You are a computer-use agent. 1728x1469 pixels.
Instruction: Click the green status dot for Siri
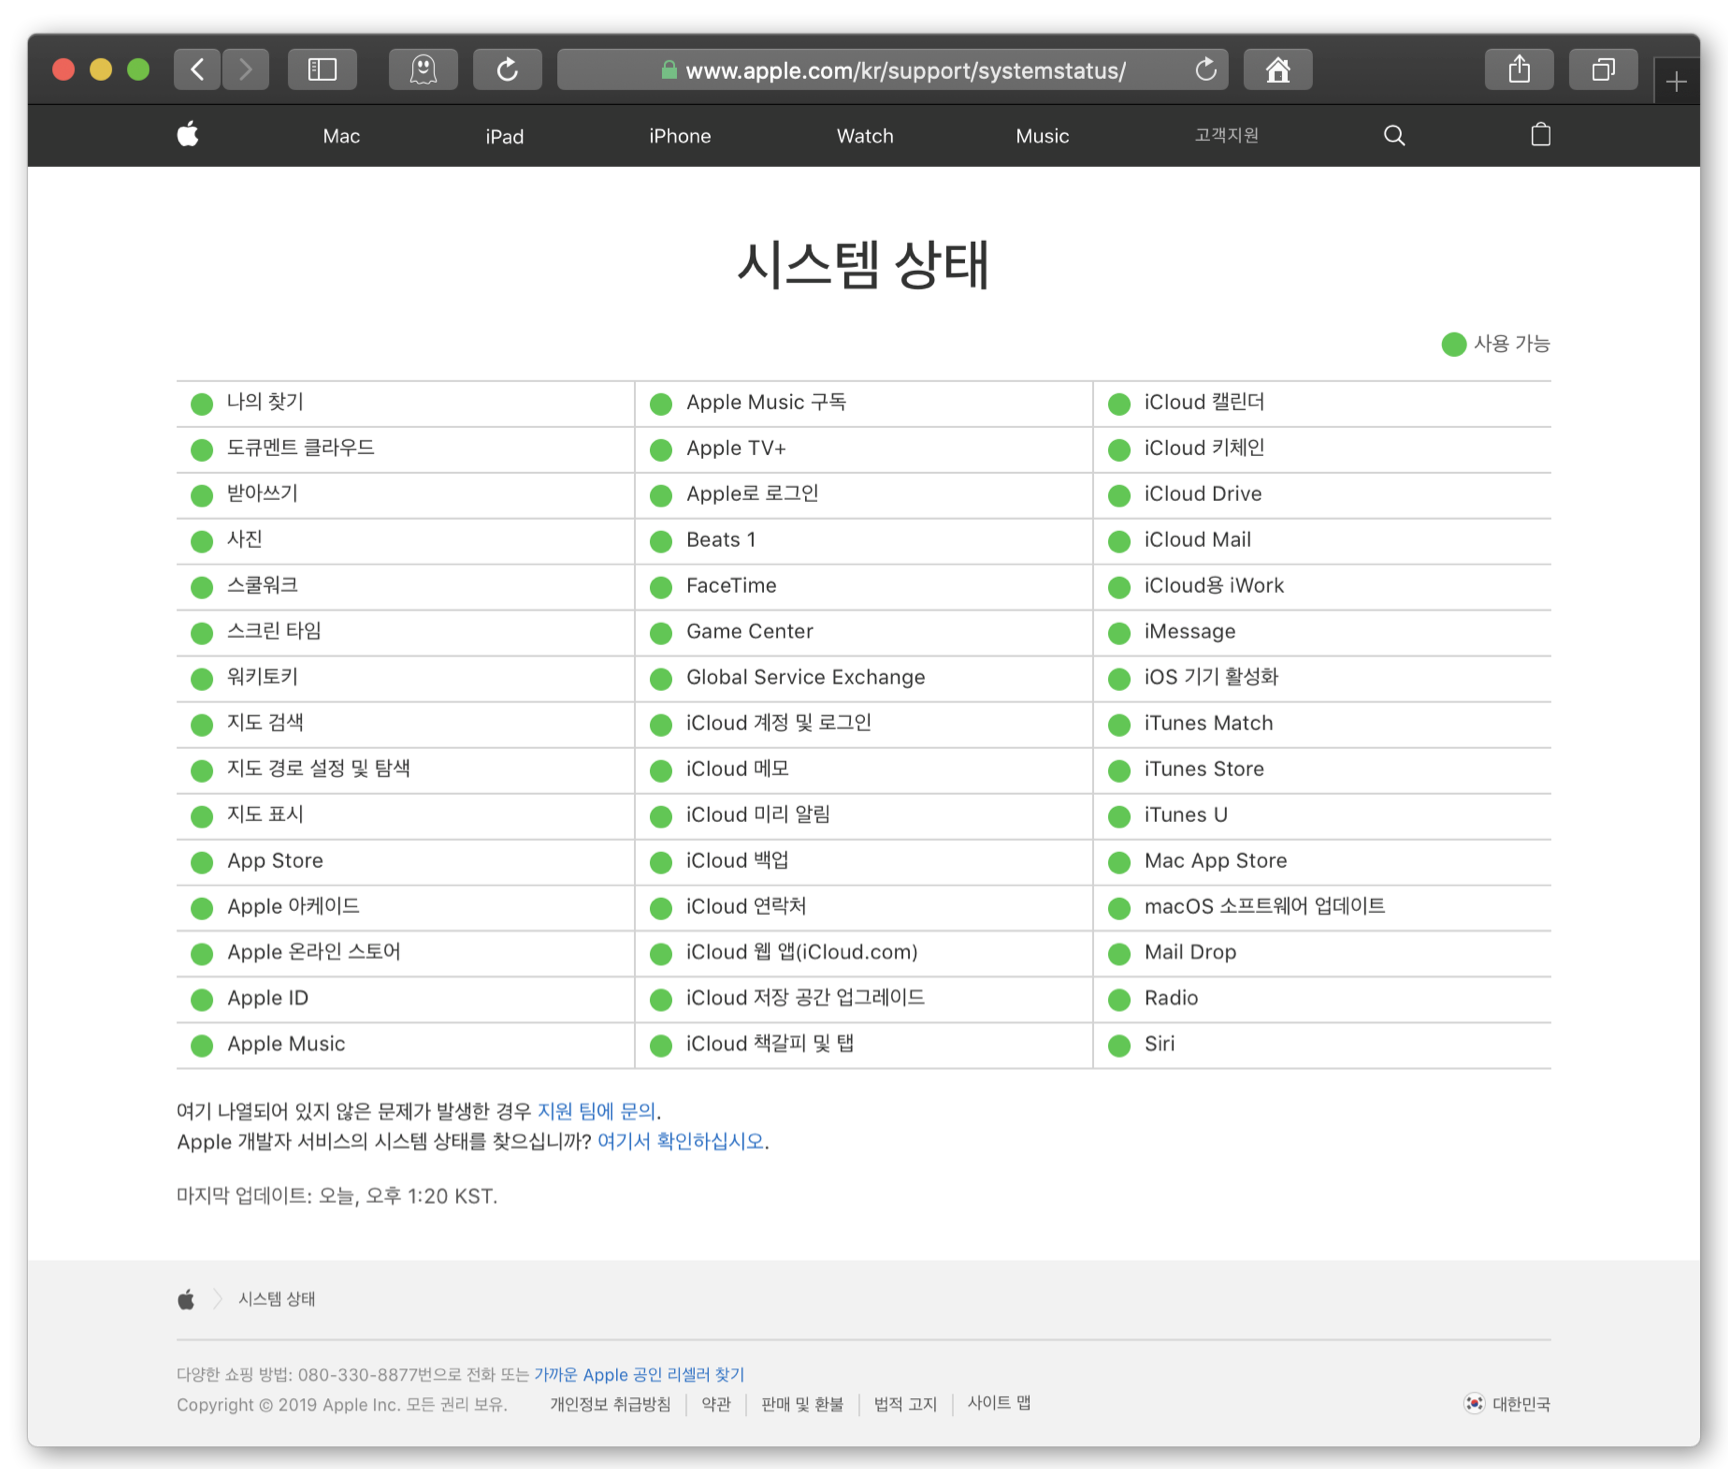1119,1046
